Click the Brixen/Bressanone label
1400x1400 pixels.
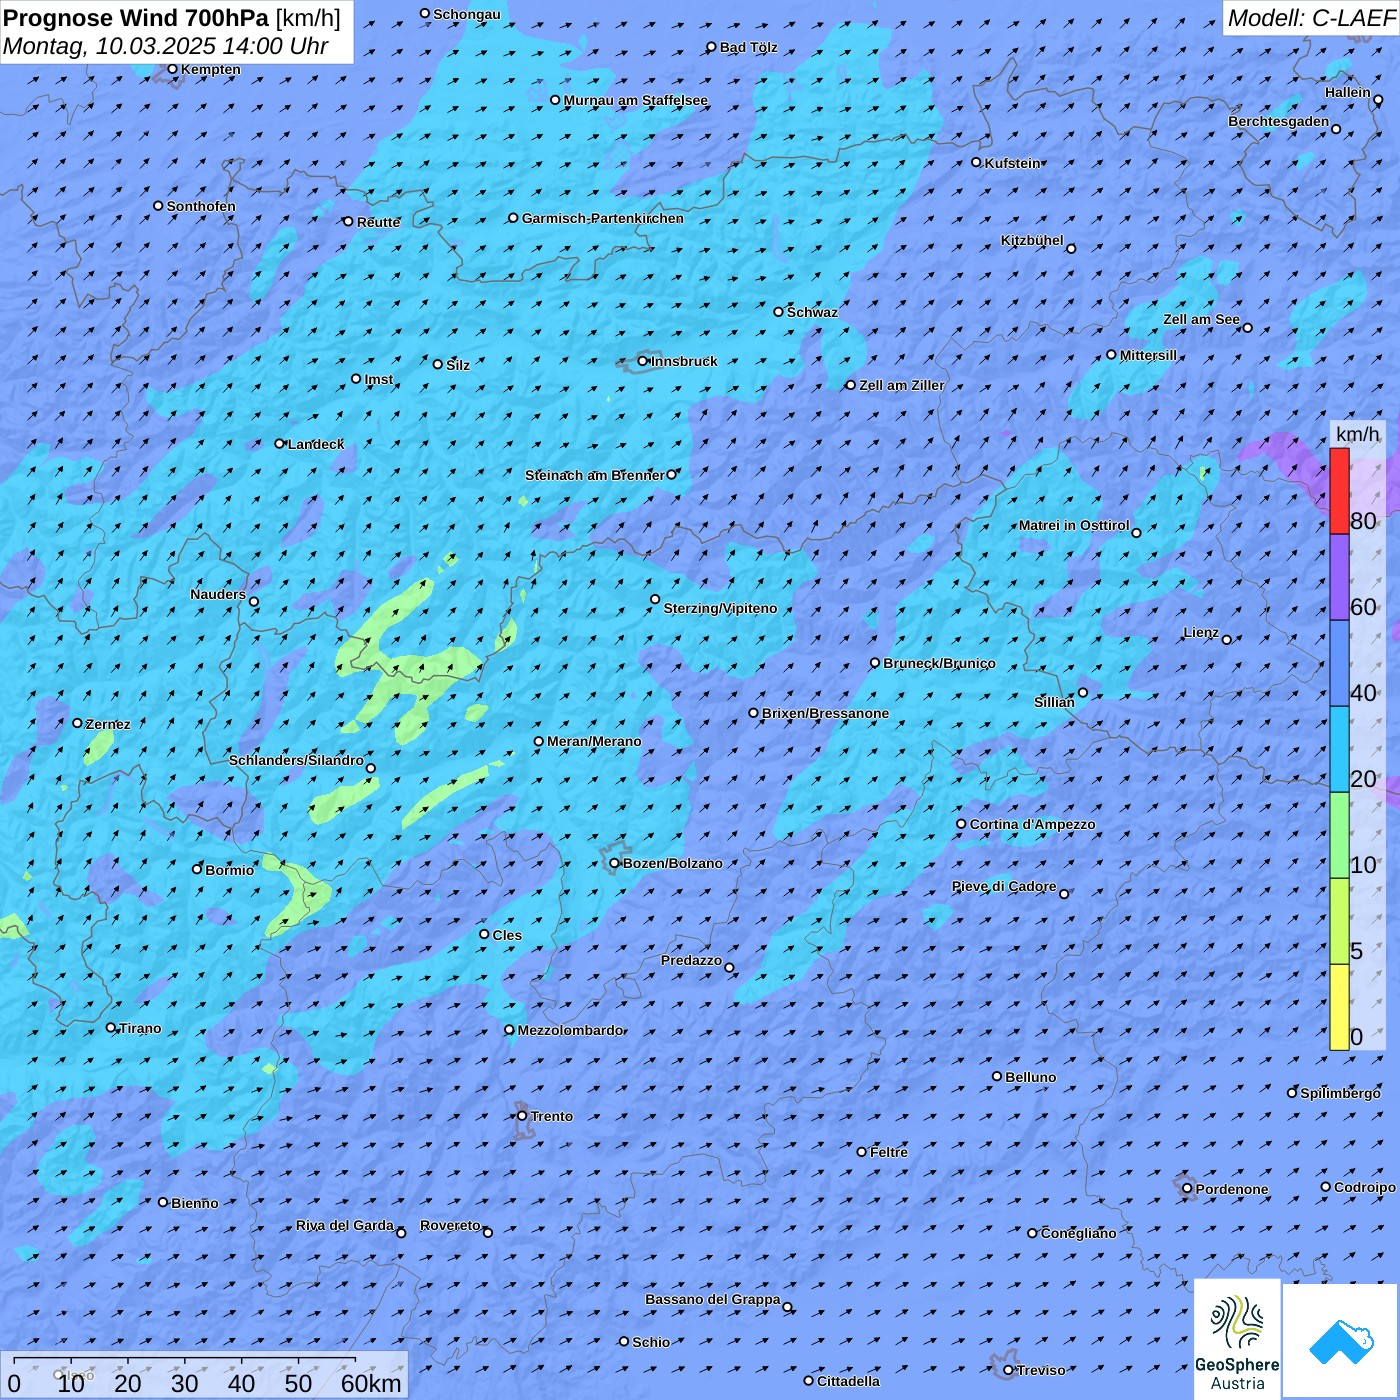point(825,713)
